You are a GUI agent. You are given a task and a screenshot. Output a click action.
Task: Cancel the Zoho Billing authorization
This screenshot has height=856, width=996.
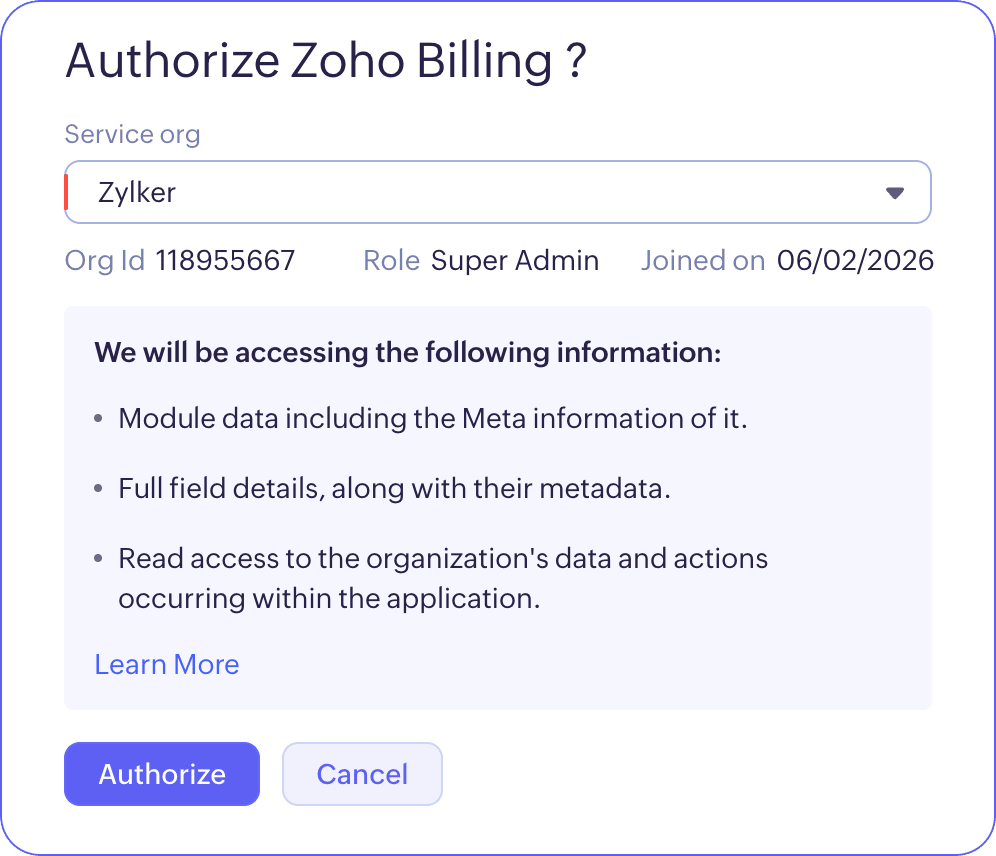click(362, 774)
